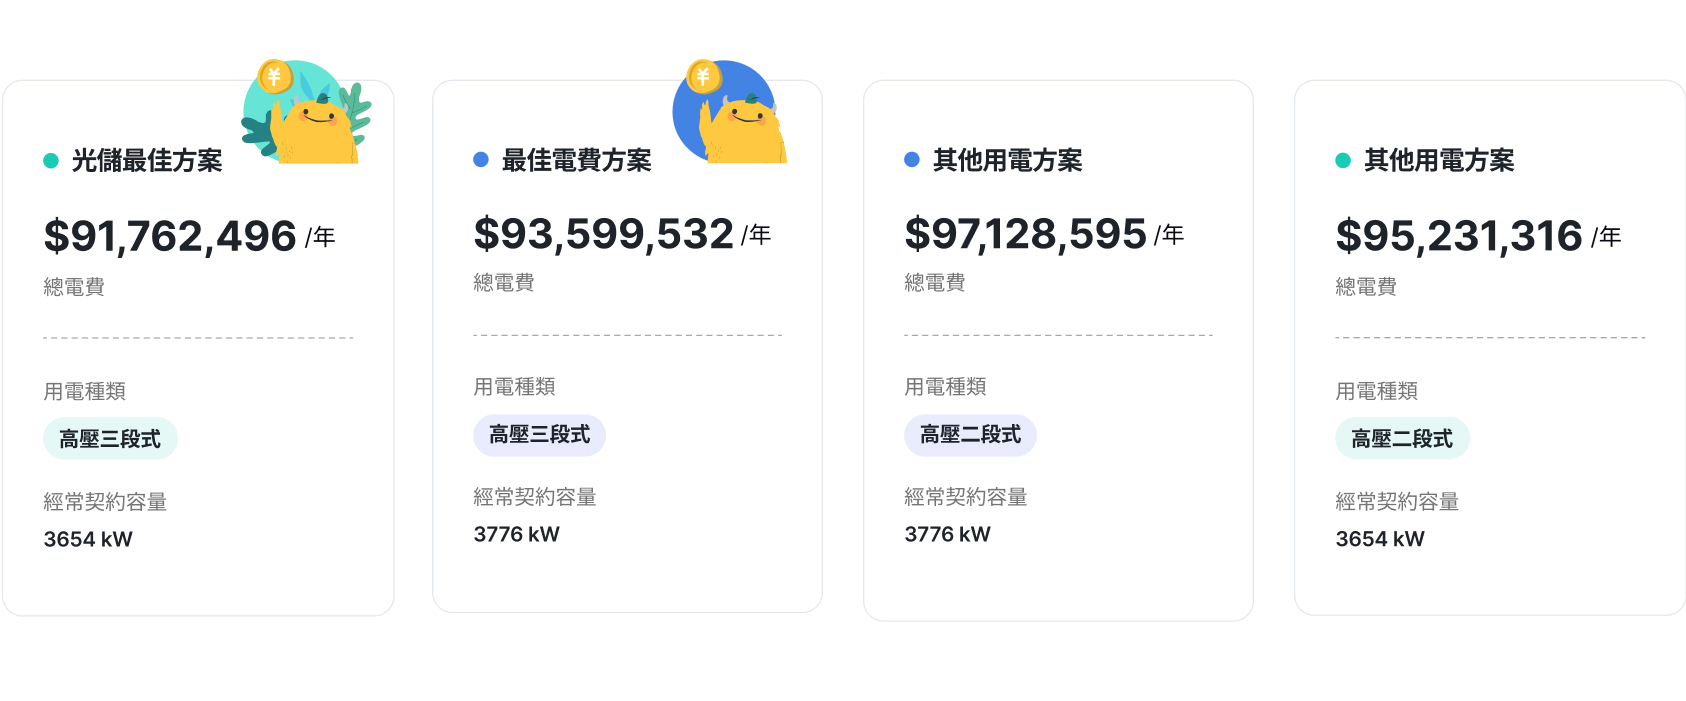Select the 最佳電費方案 plan title
Viewport: 1686px width, 701px height.
pyautogui.click(x=577, y=160)
